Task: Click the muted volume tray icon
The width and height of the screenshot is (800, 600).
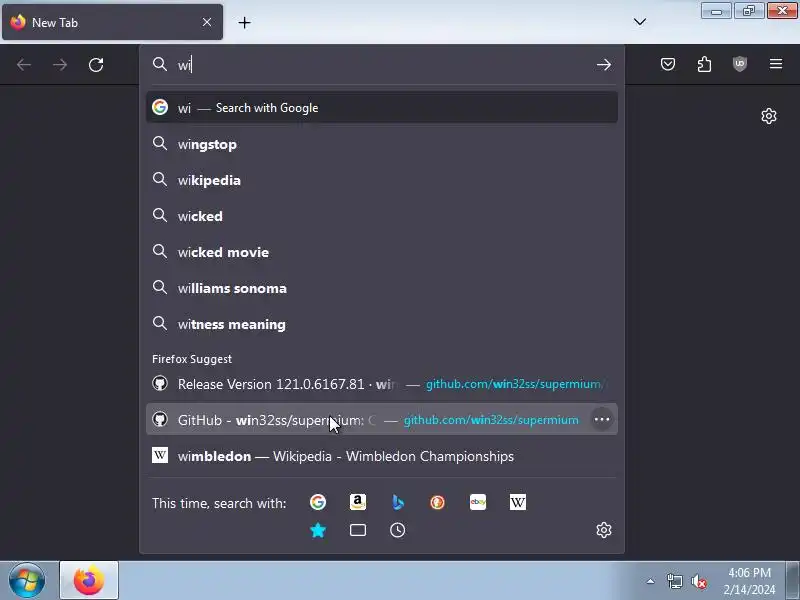Action: tap(698, 581)
